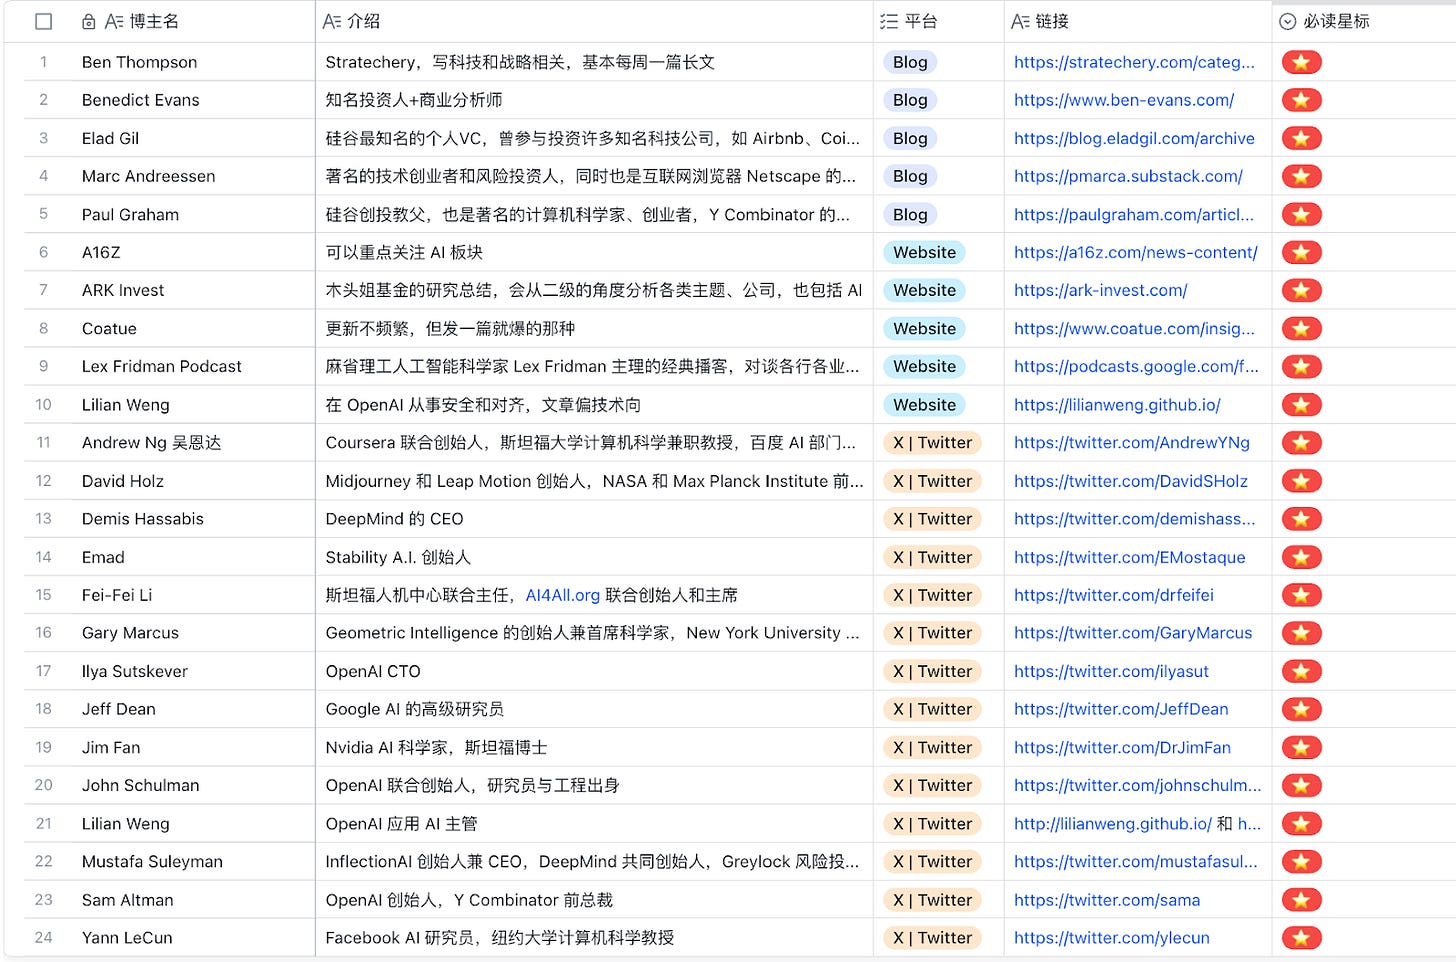Screen dimensions: 1456x962
Task: Click star badge in Ilya Sutskever row
Action: pyautogui.click(x=1301, y=671)
